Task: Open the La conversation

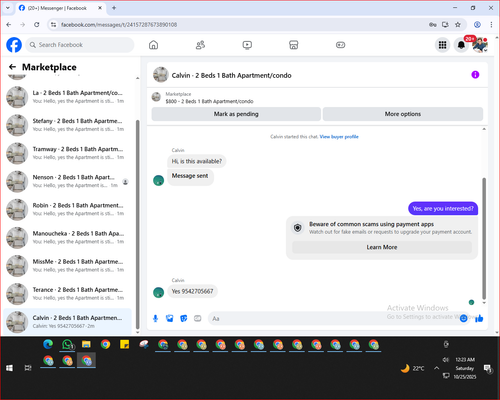Action: click(x=67, y=97)
